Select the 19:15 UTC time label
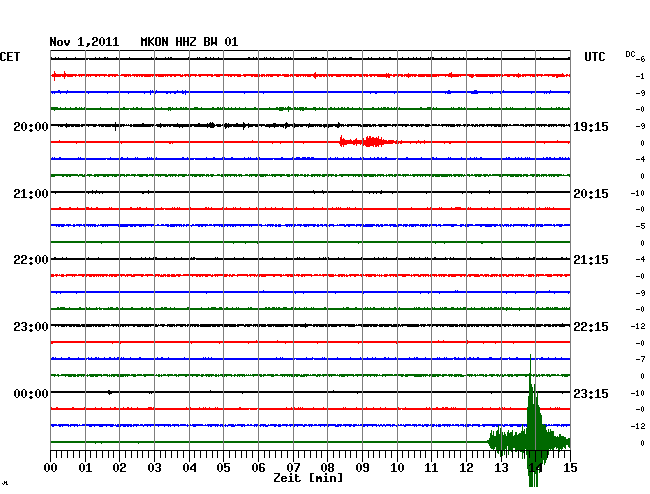Image resolution: width=650 pixels, height=494 pixels. [591, 126]
